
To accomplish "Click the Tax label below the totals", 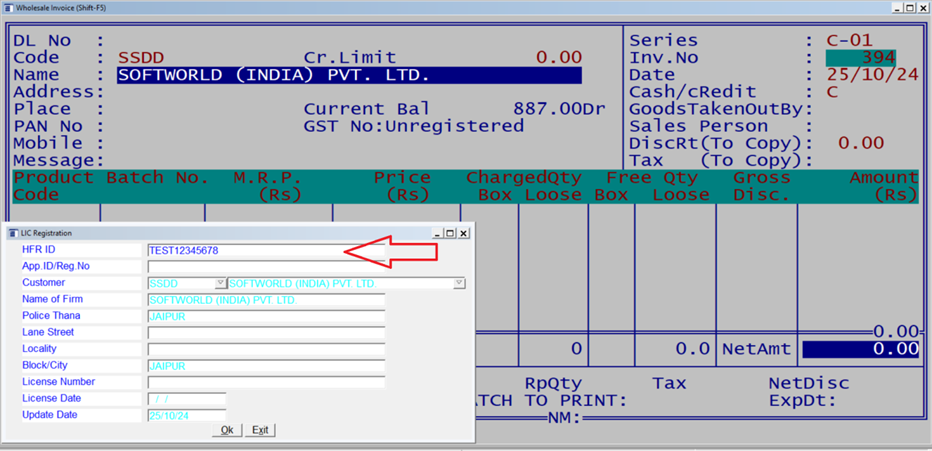I will pyautogui.click(x=669, y=384).
